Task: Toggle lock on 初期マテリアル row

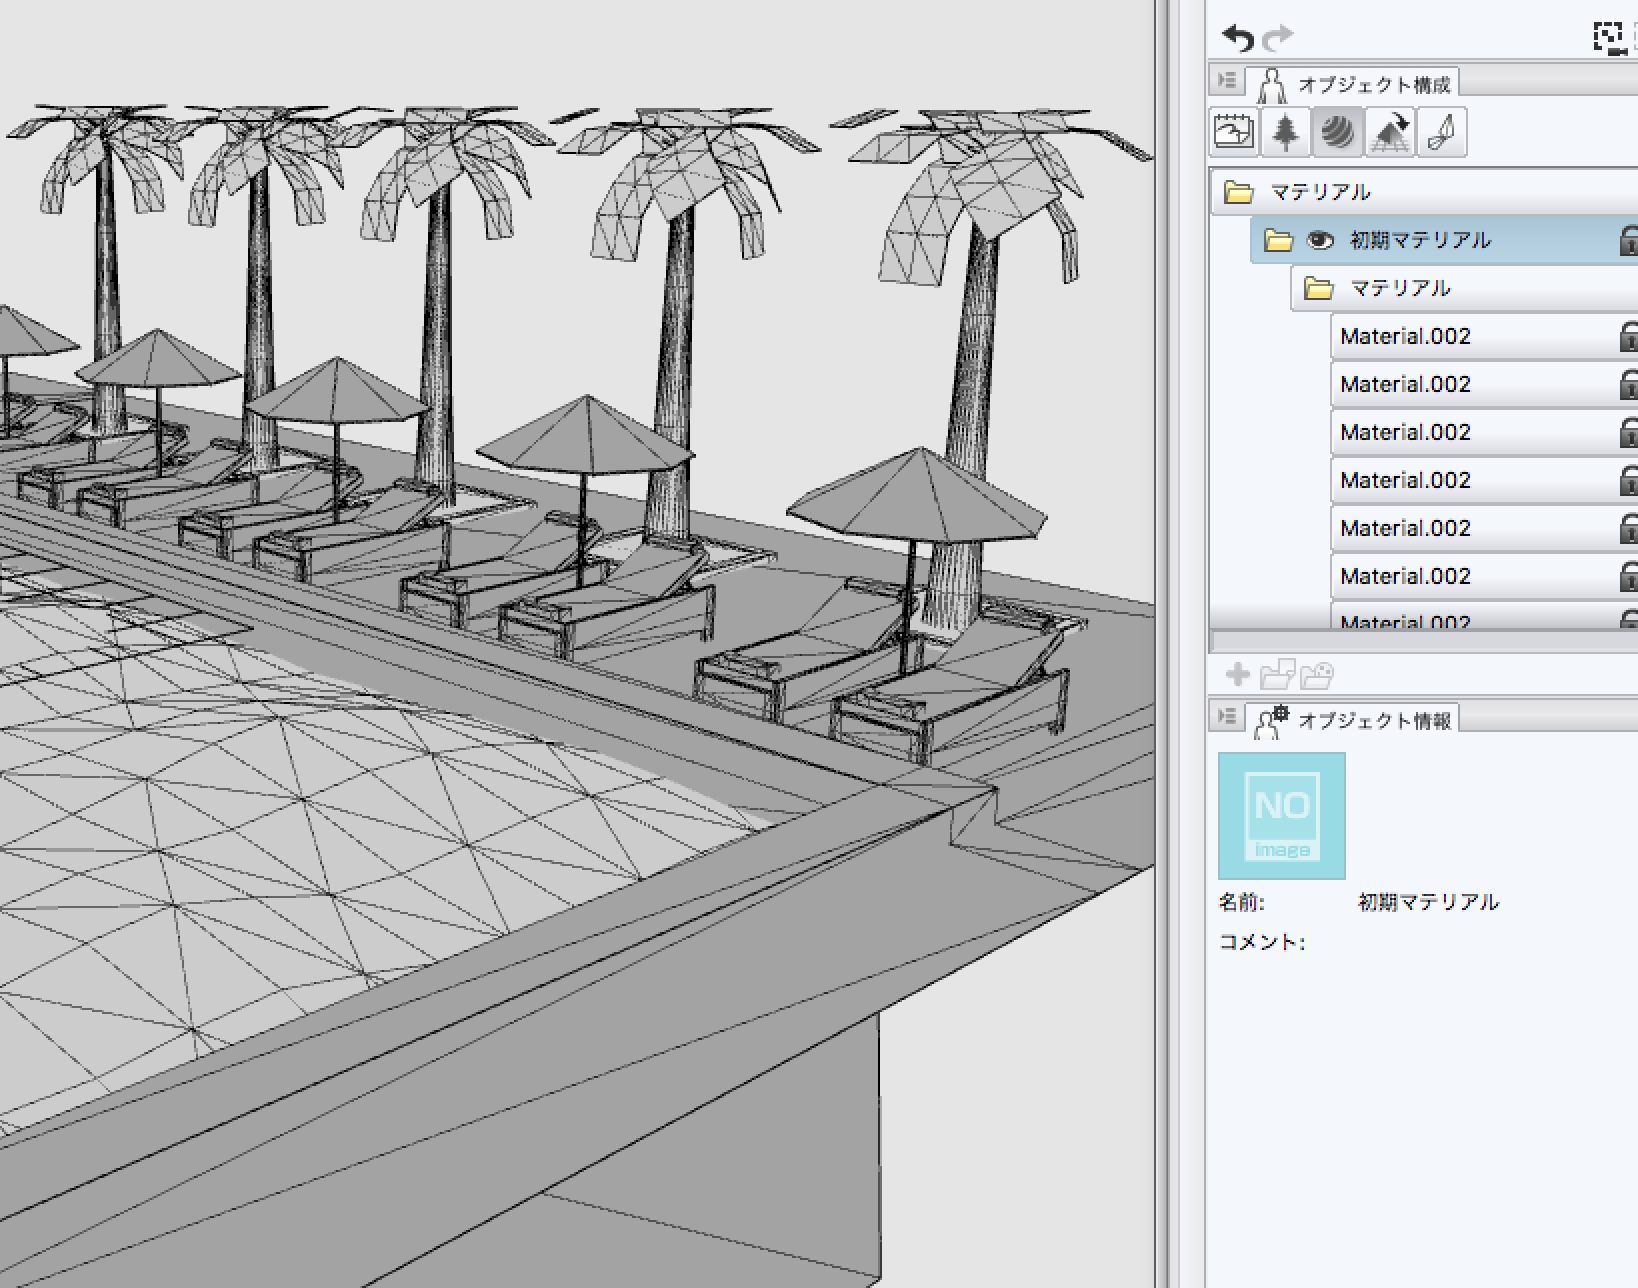Action: (x=1629, y=240)
